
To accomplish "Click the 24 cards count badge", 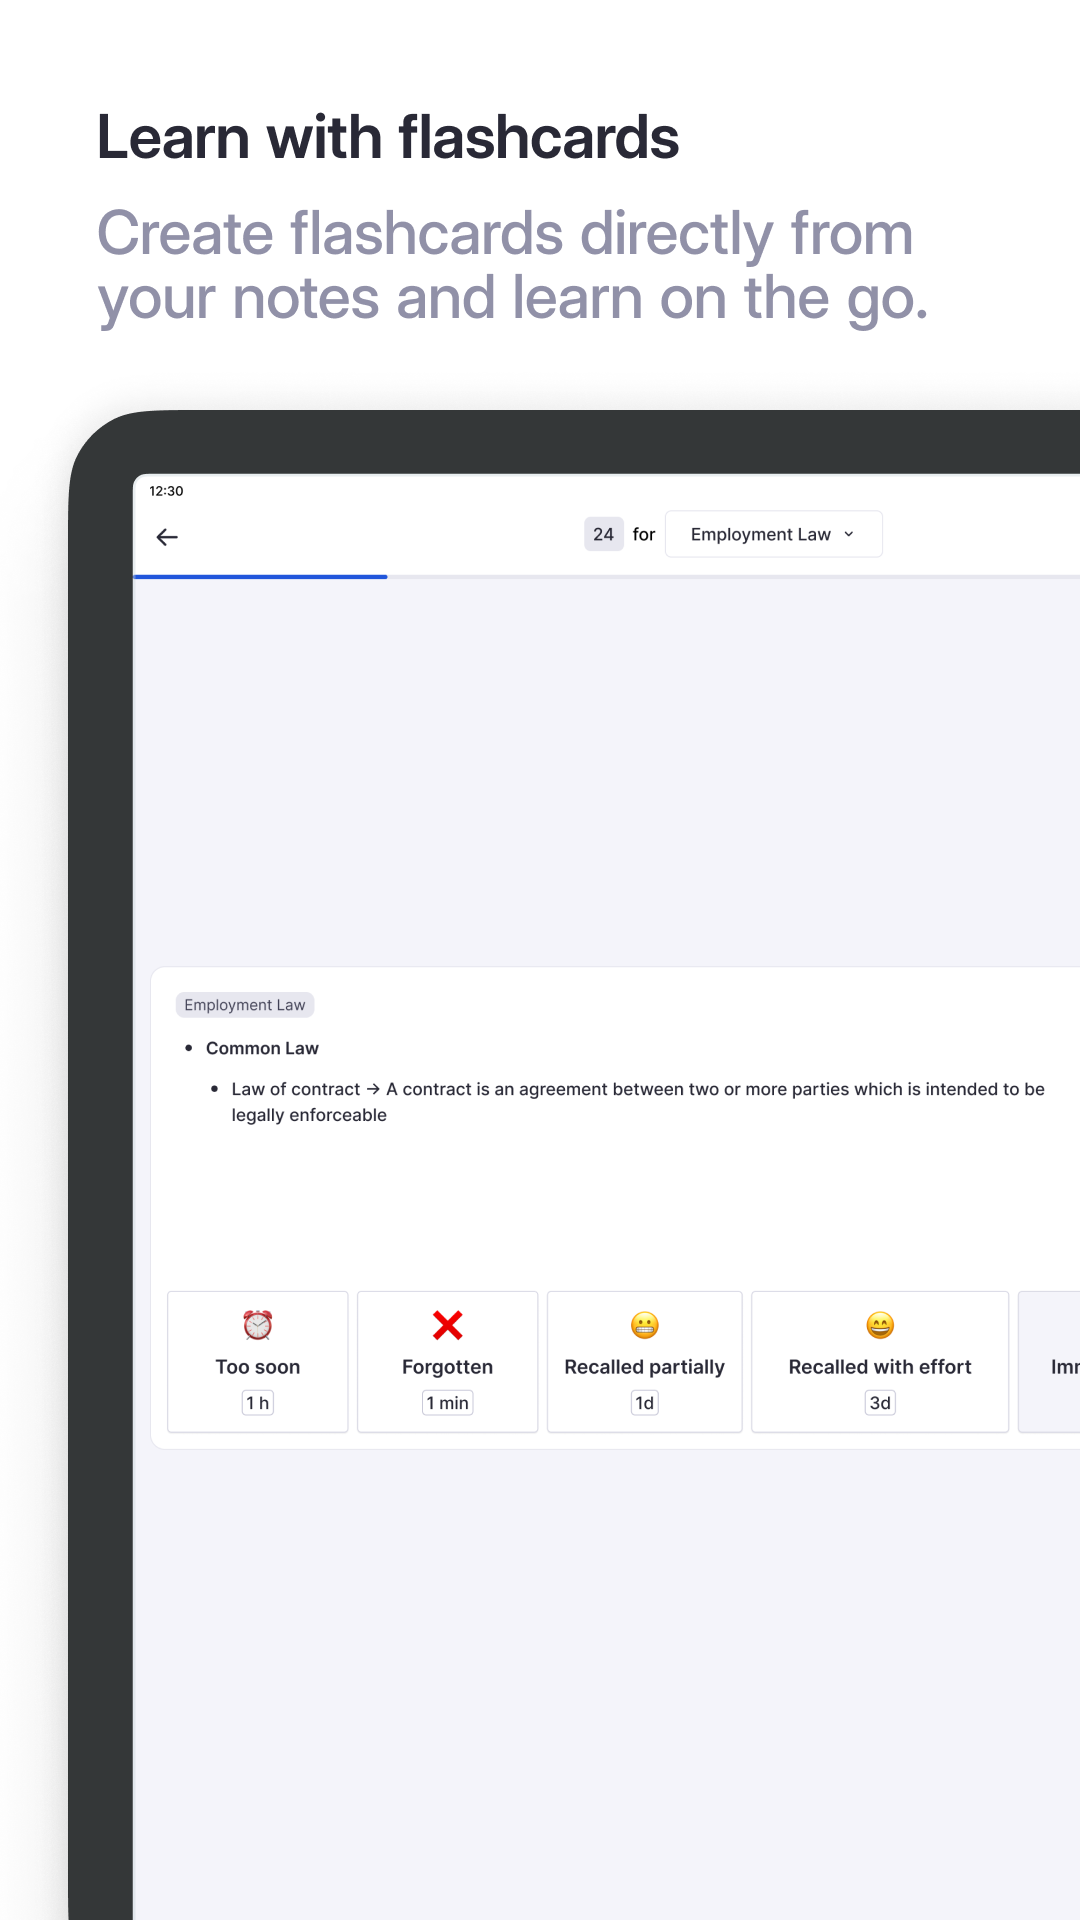I will (x=603, y=534).
